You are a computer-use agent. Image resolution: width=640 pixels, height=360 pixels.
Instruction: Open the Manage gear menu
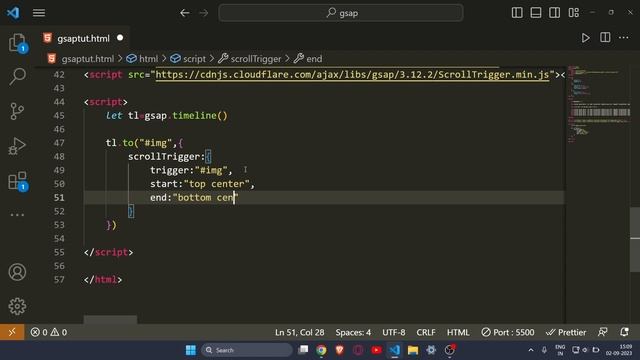(17, 306)
